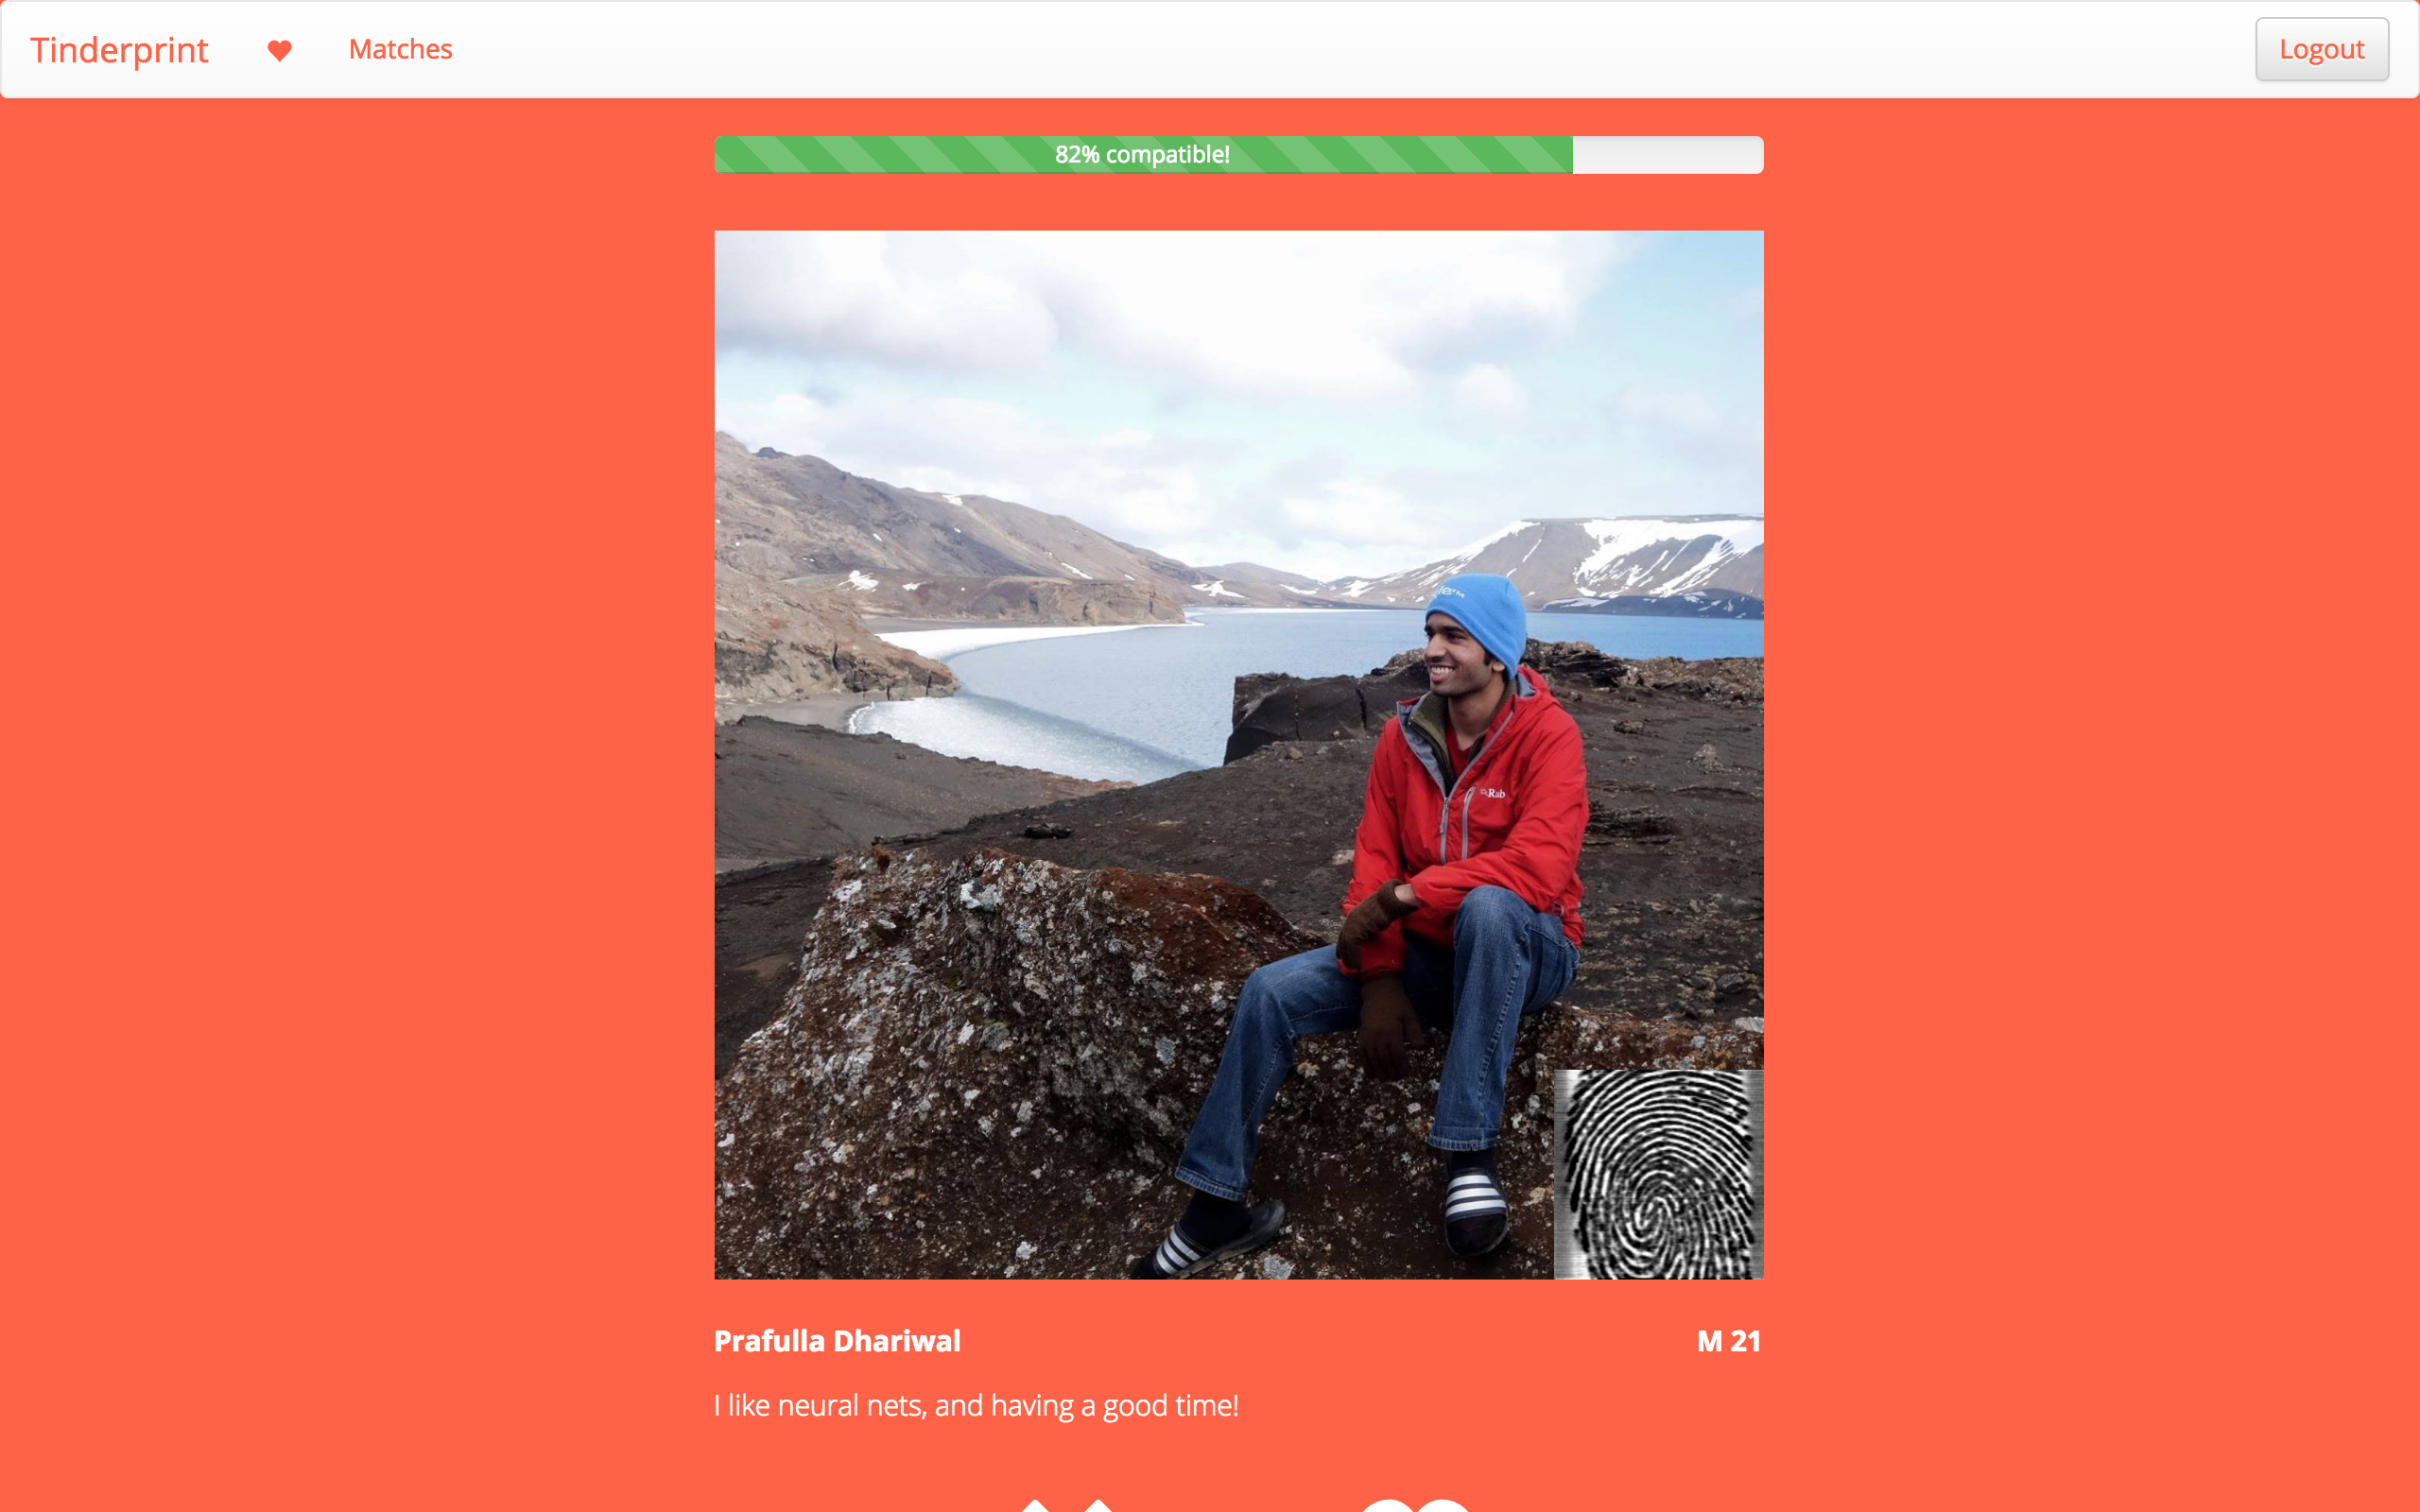Image resolution: width=2420 pixels, height=1512 pixels.
Task: Click the cloudy sky in profile picture
Action: 1239,380
